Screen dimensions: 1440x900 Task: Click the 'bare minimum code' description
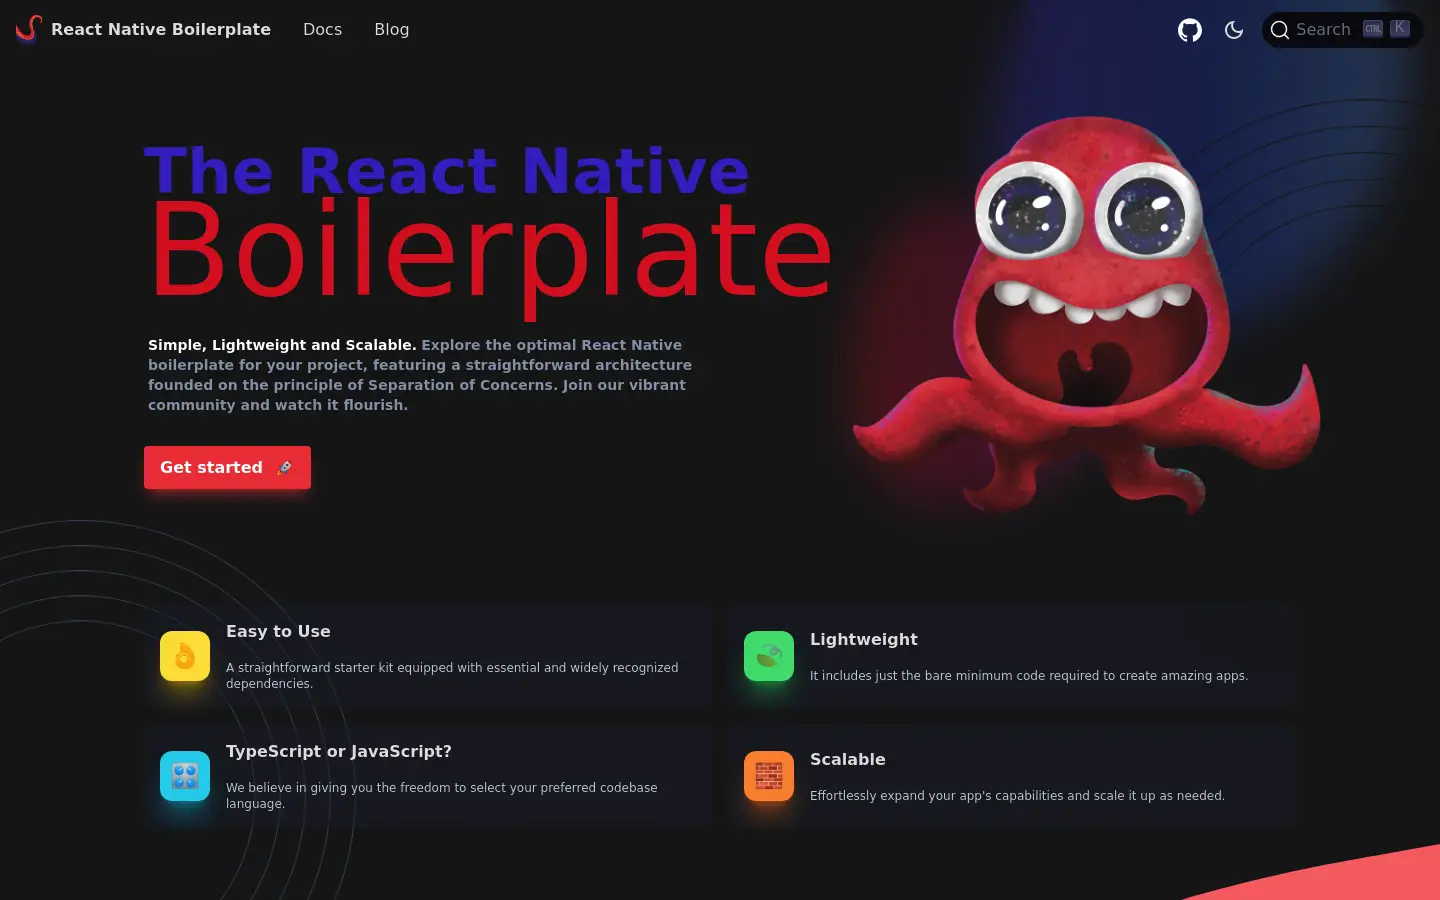point(1029,676)
